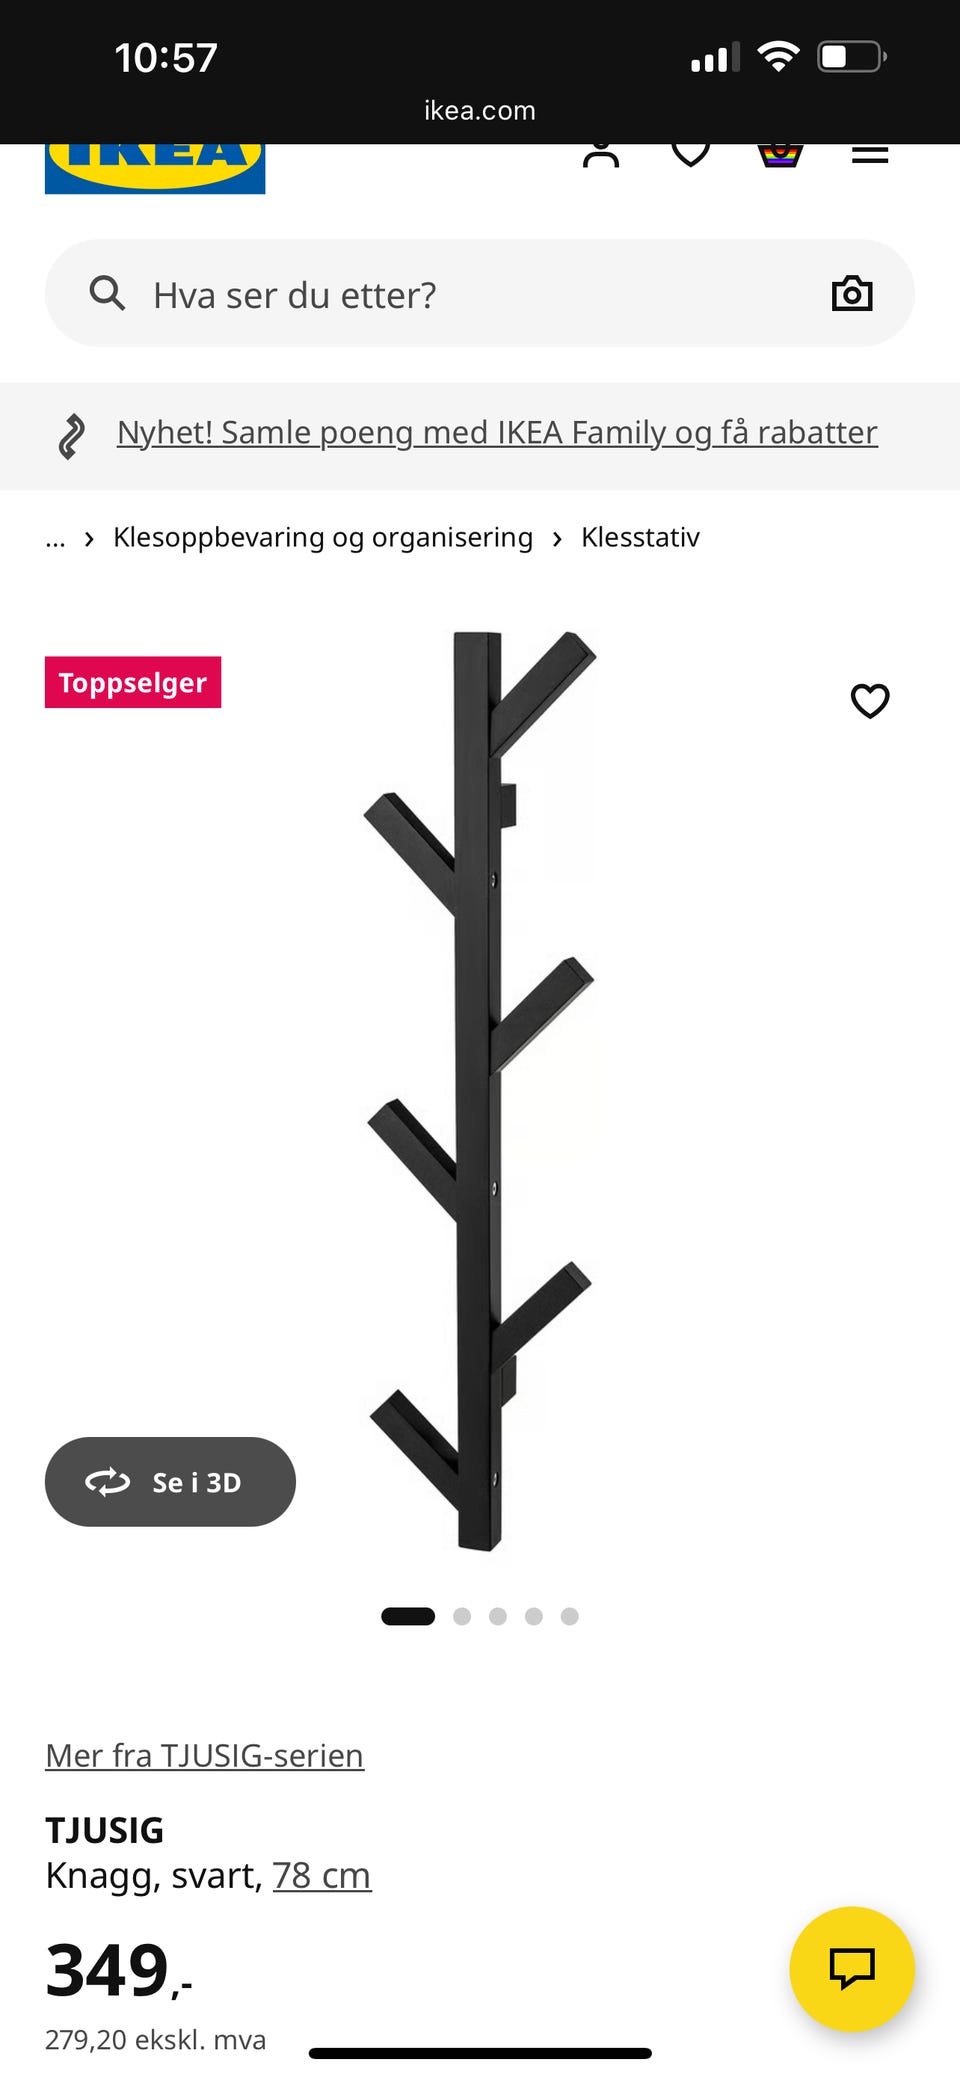Screen dimensions: 960x2077
Task: Expand the collapsed breadcrumb ellipsis
Action: pyautogui.click(x=55, y=538)
